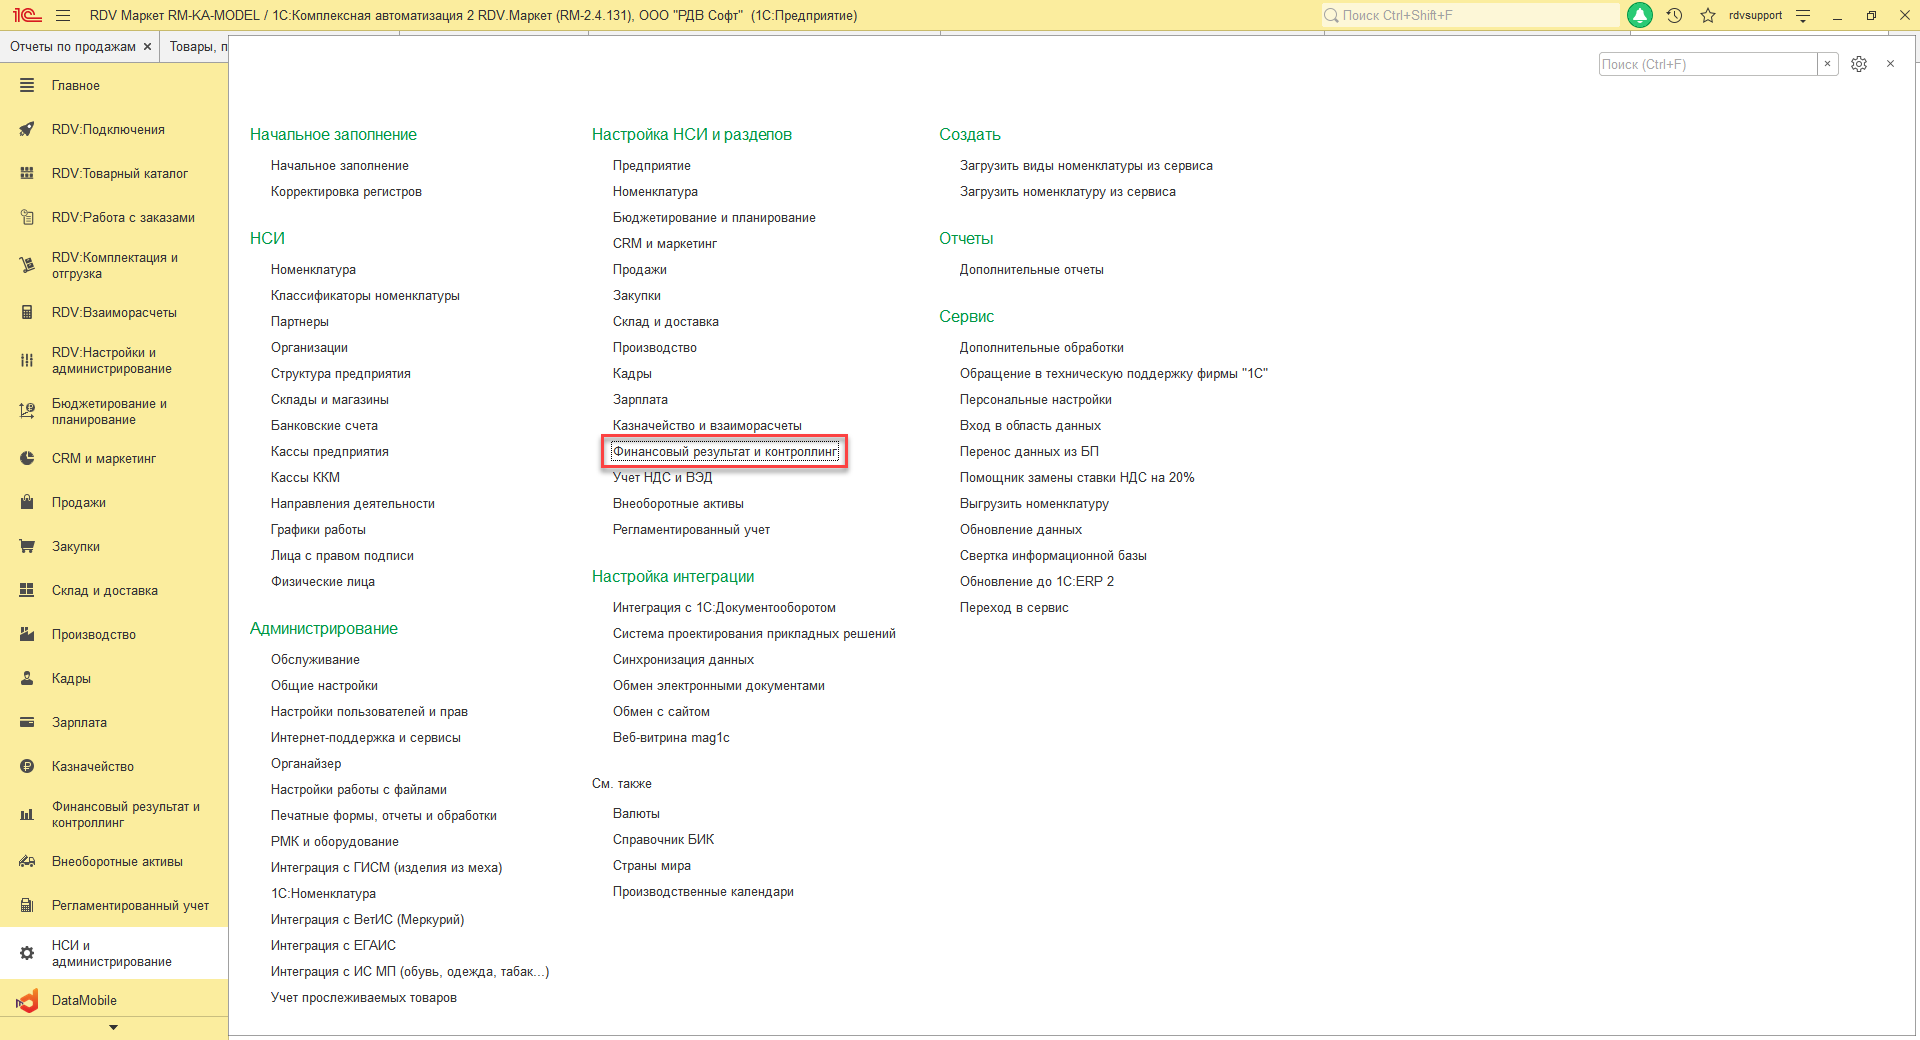Click the Кадры person icon
Viewport: 1920px width, 1040px height.
(x=27, y=679)
